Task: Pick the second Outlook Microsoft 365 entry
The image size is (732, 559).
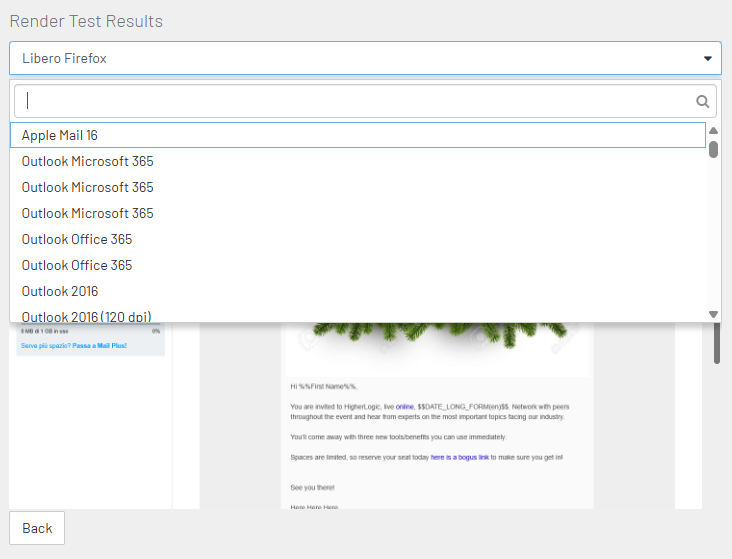Action: coord(88,187)
